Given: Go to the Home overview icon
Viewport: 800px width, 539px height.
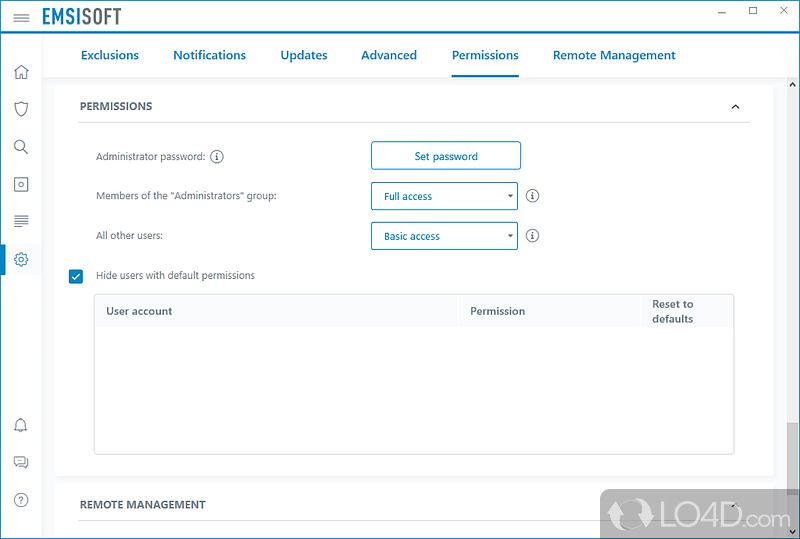Looking at the screenshot, I should [x=21, y=72].
